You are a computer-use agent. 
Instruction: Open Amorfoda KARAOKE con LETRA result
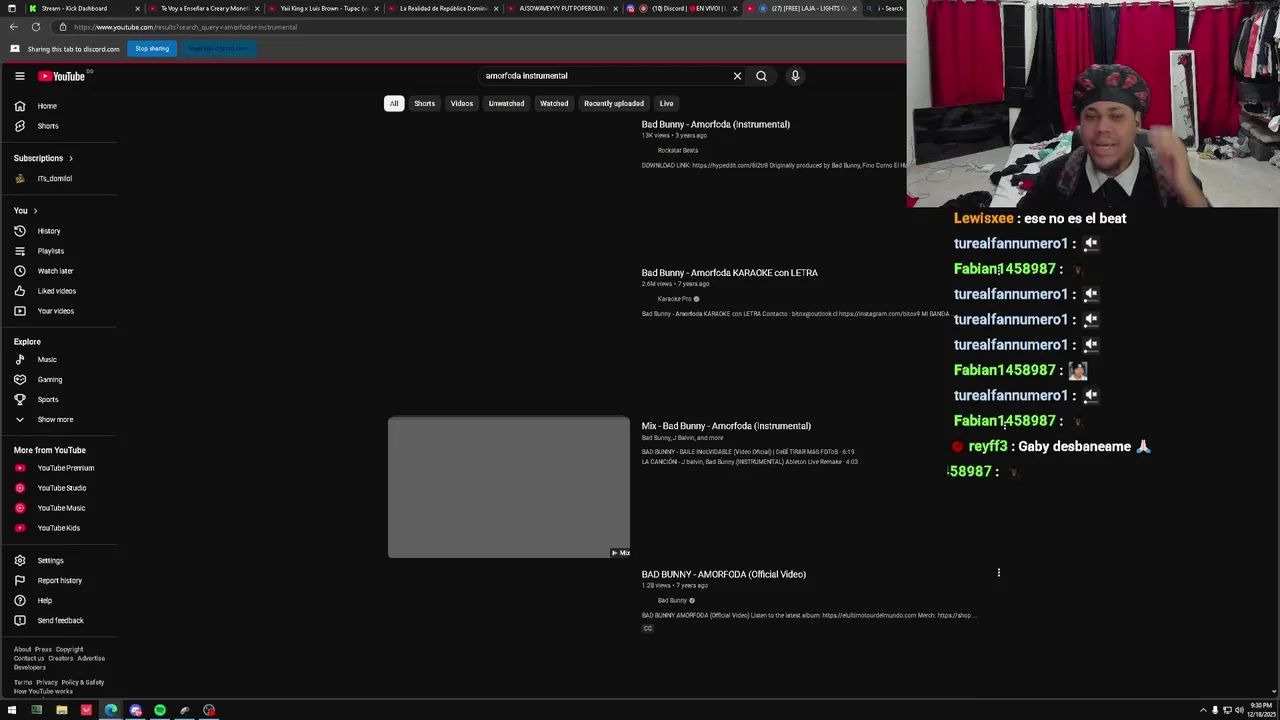[730, 273]
